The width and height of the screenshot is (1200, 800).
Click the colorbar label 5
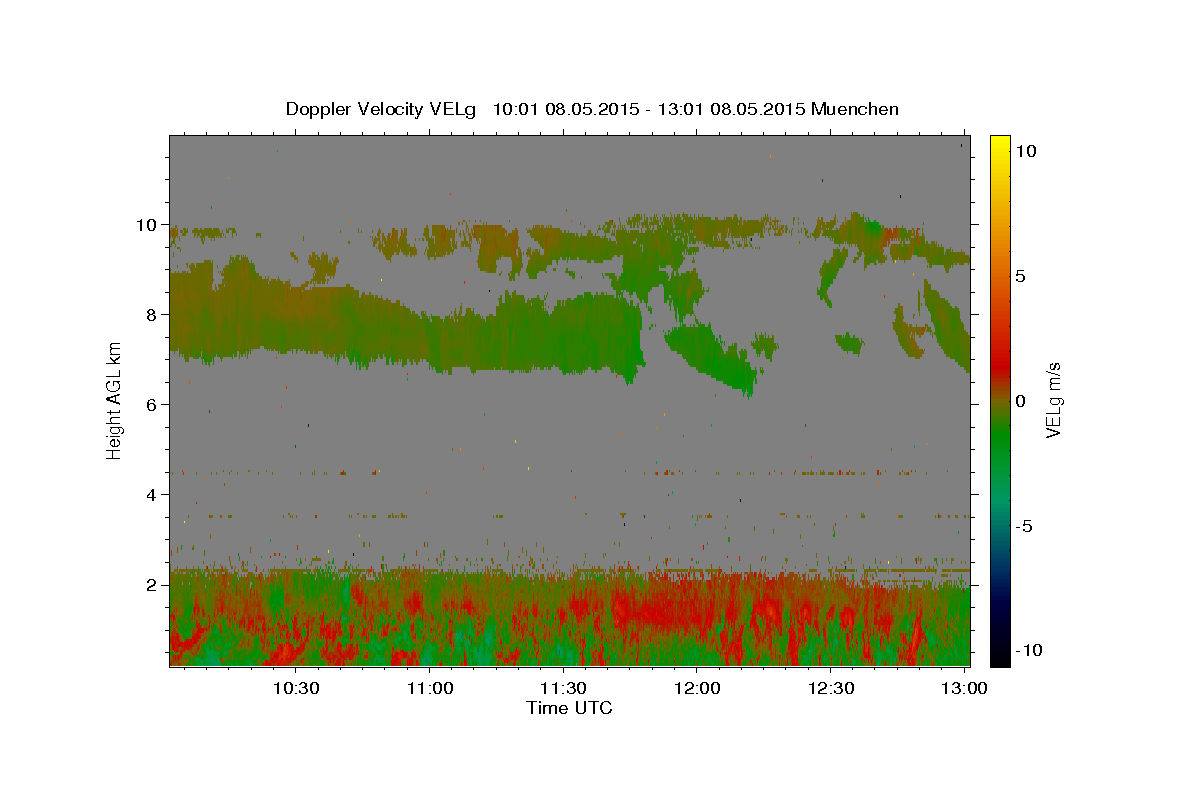click(1020, 276)
